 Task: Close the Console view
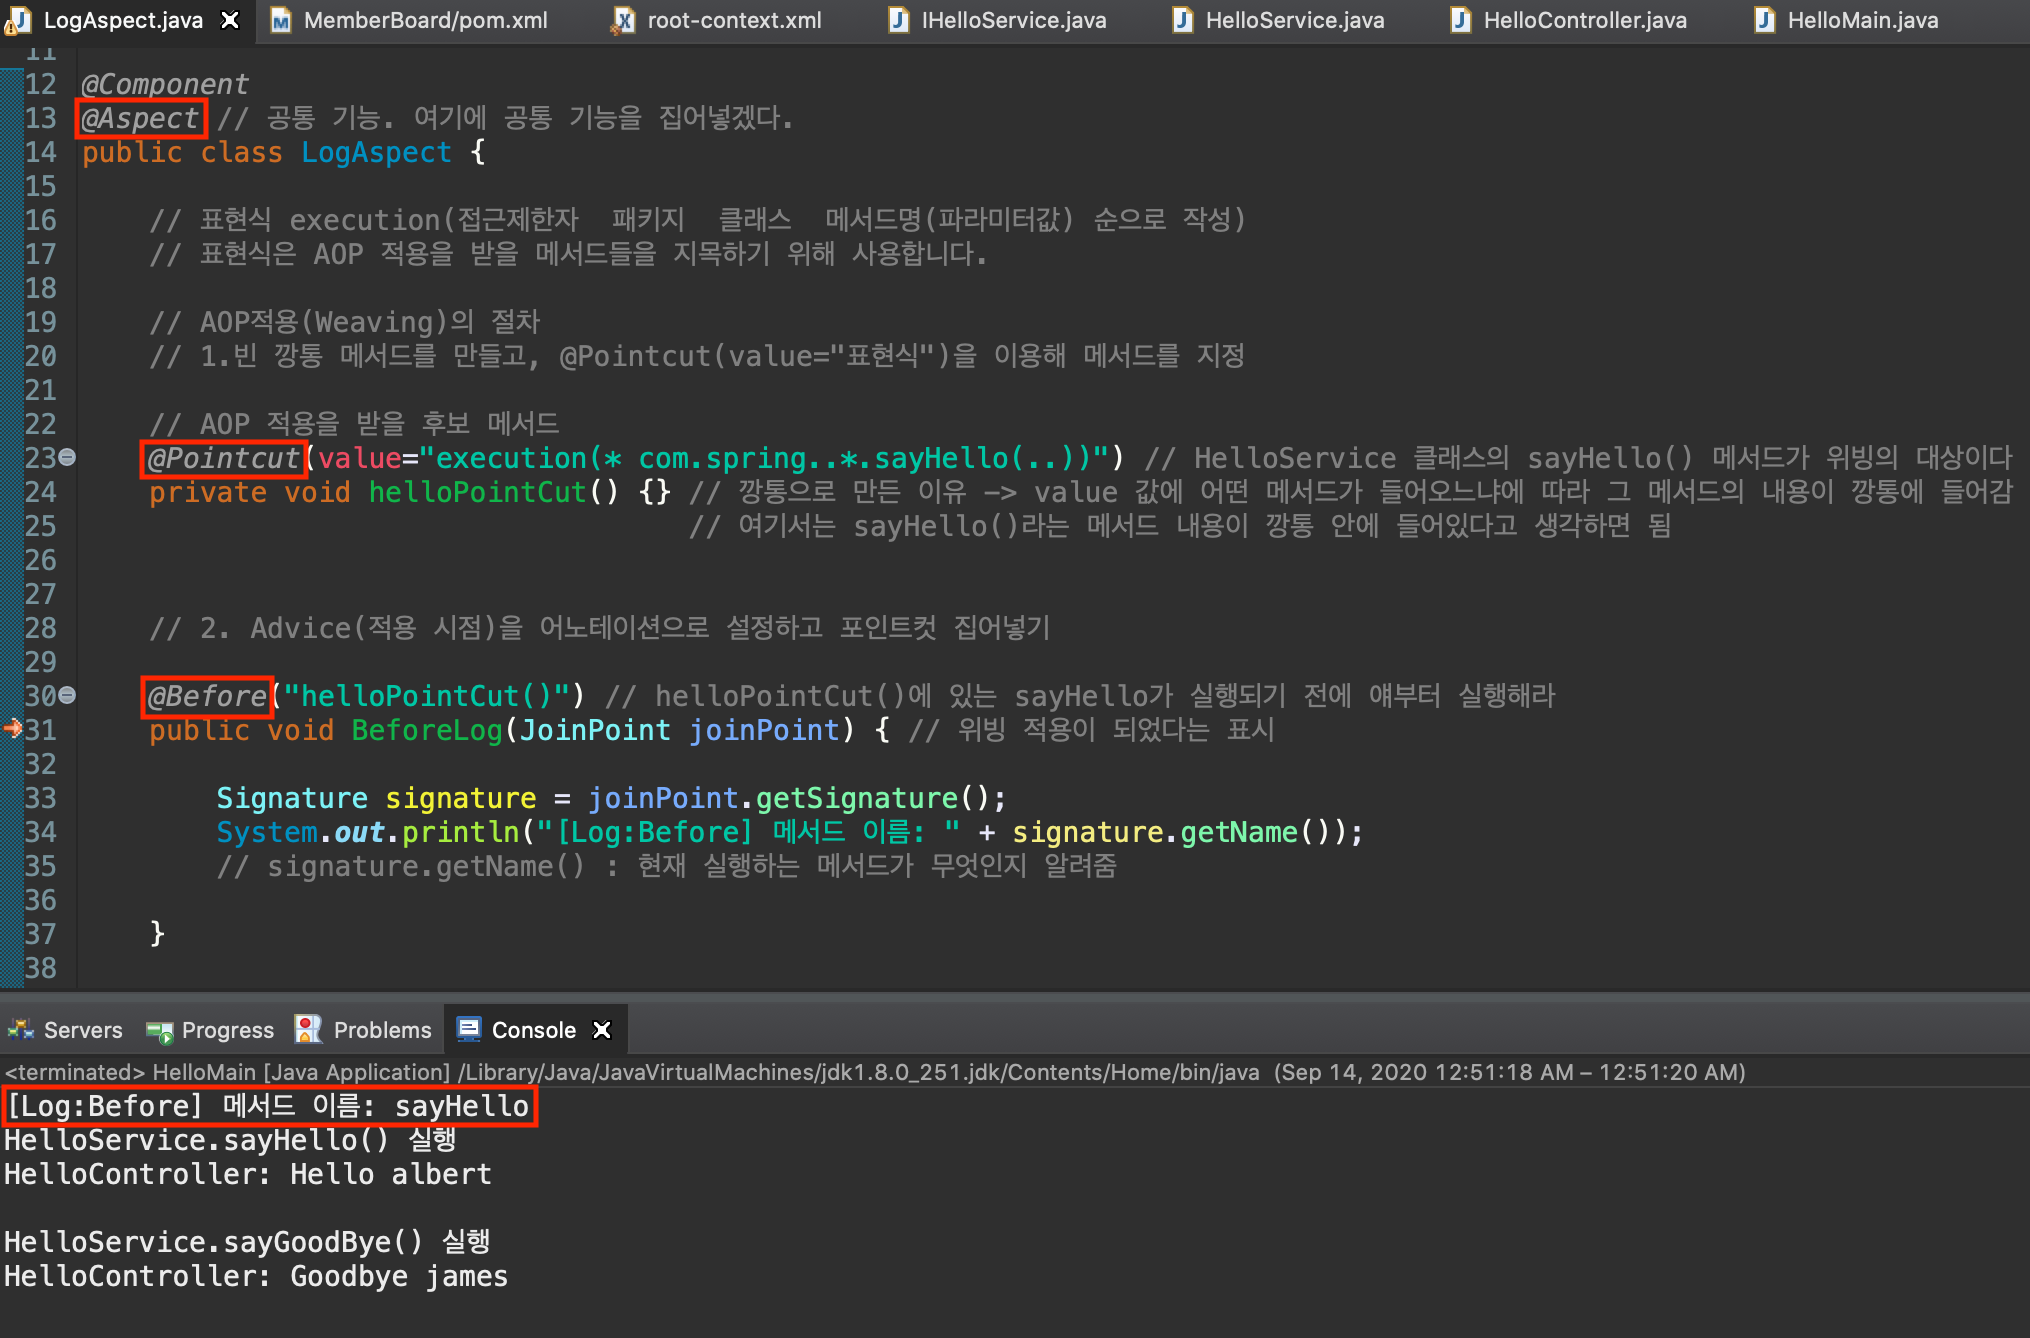coord(602,1030)
